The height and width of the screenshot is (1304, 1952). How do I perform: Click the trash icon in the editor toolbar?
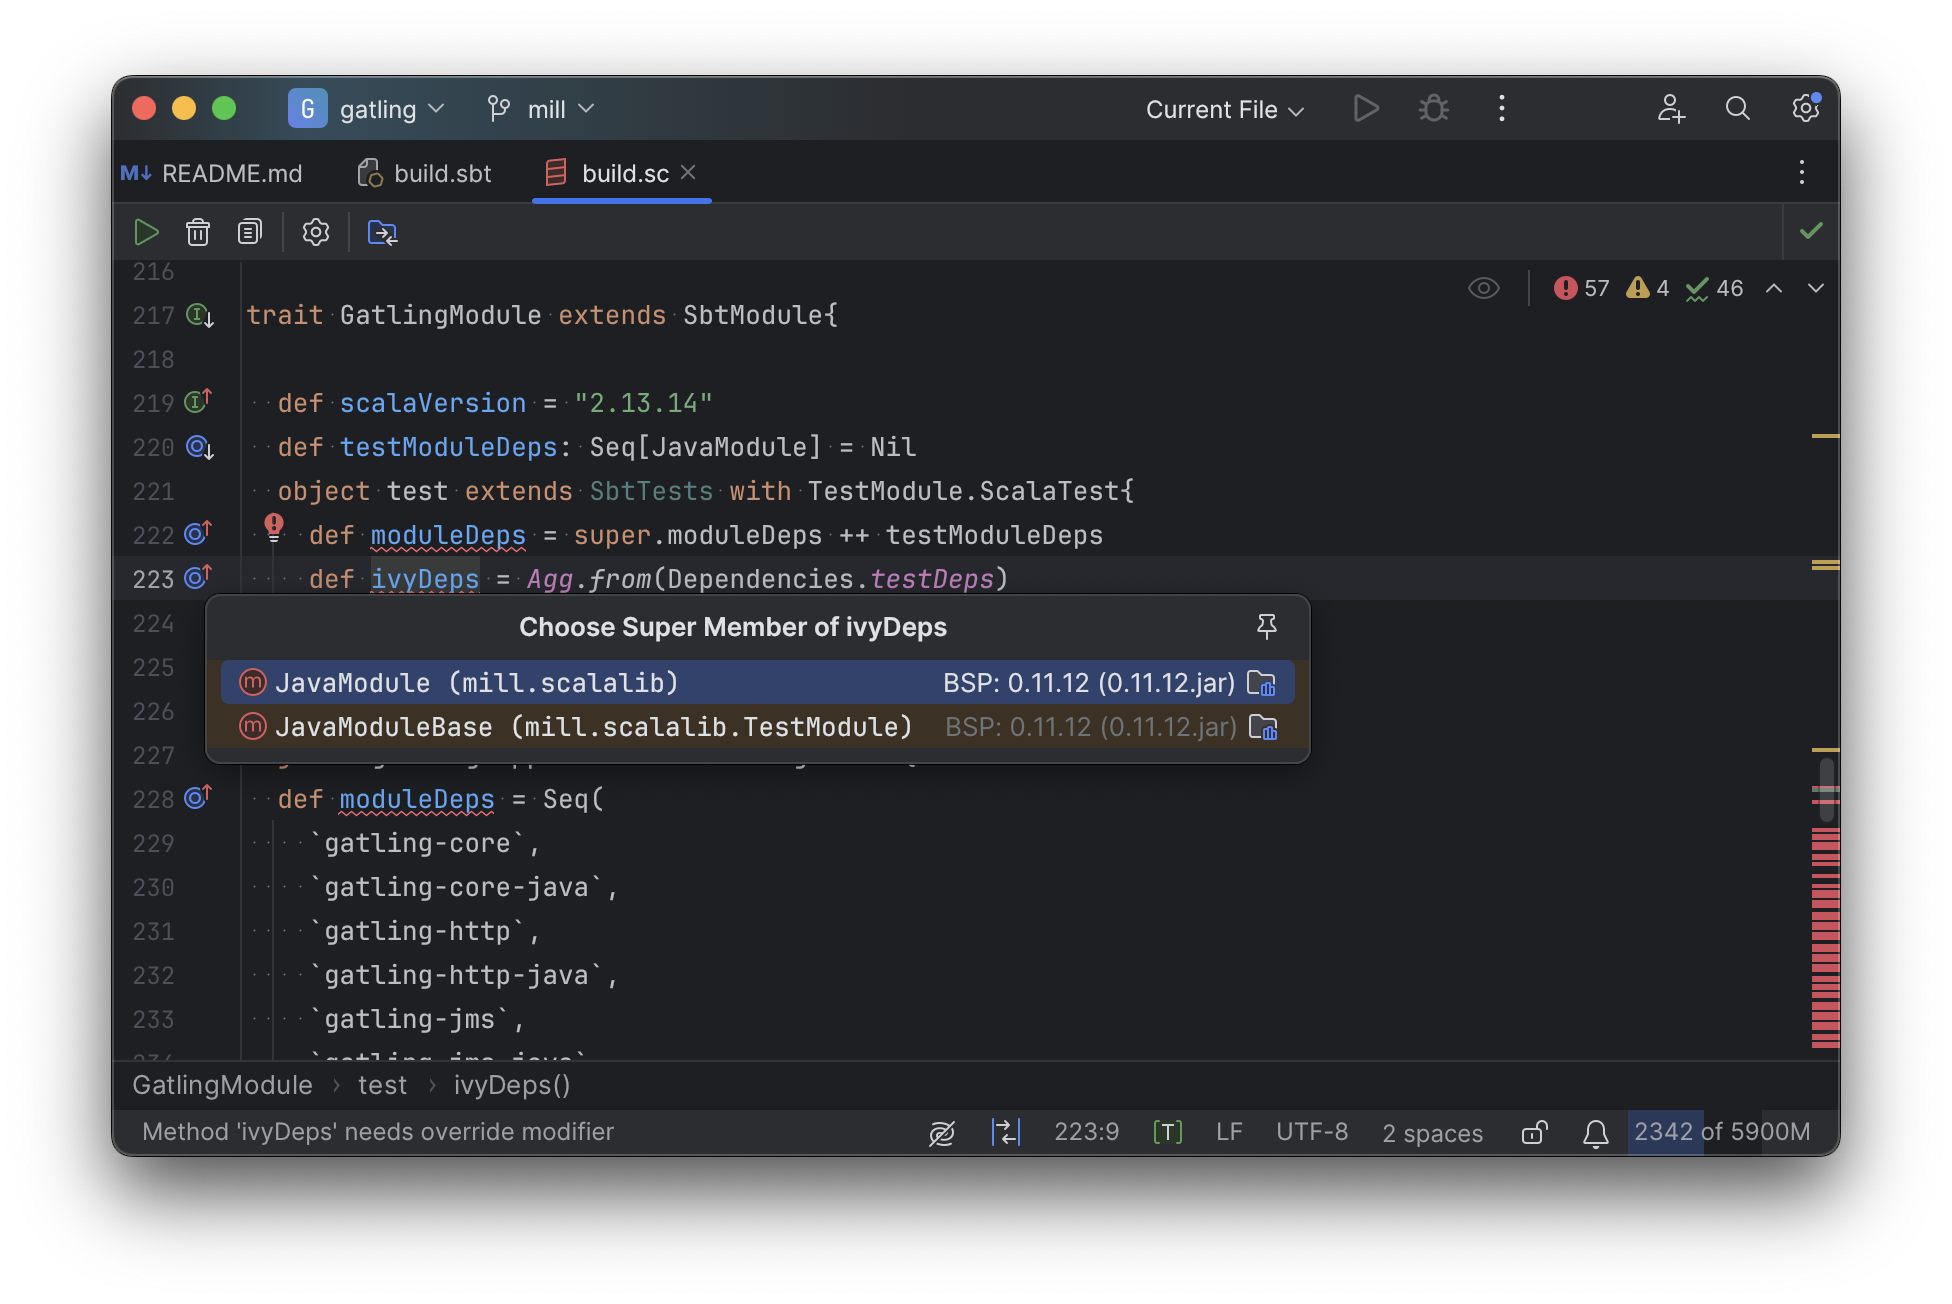coord(197,231)
